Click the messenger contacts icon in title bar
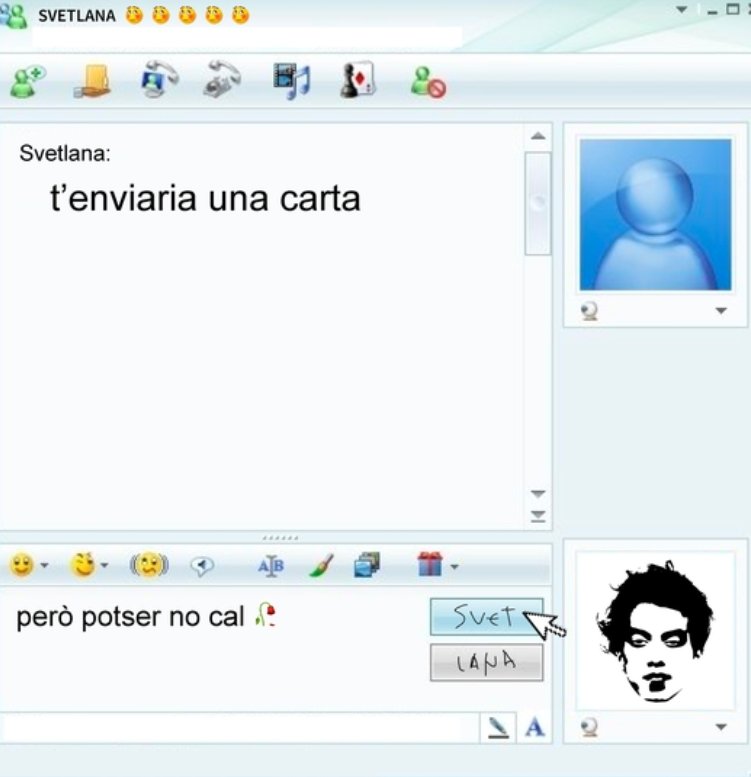 click(x=14, y=15)
